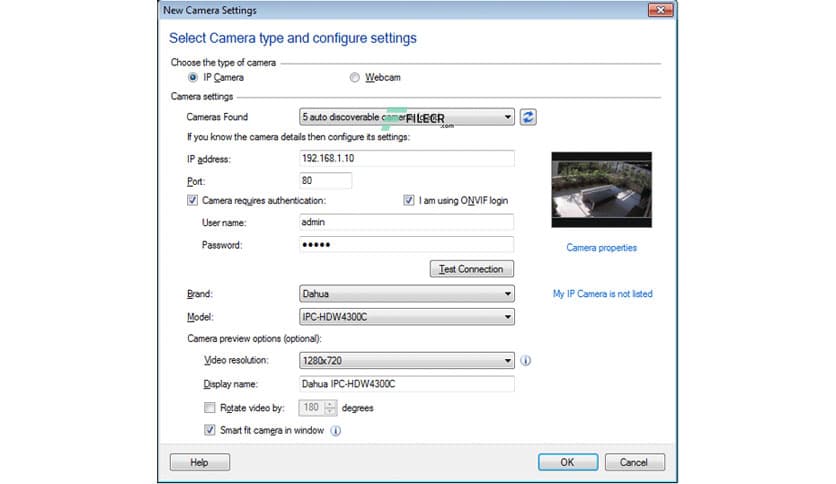Click the Cancel button
The height and width of the screenshot is (484, 836).
pyautogui.click(x=634, y=462)
